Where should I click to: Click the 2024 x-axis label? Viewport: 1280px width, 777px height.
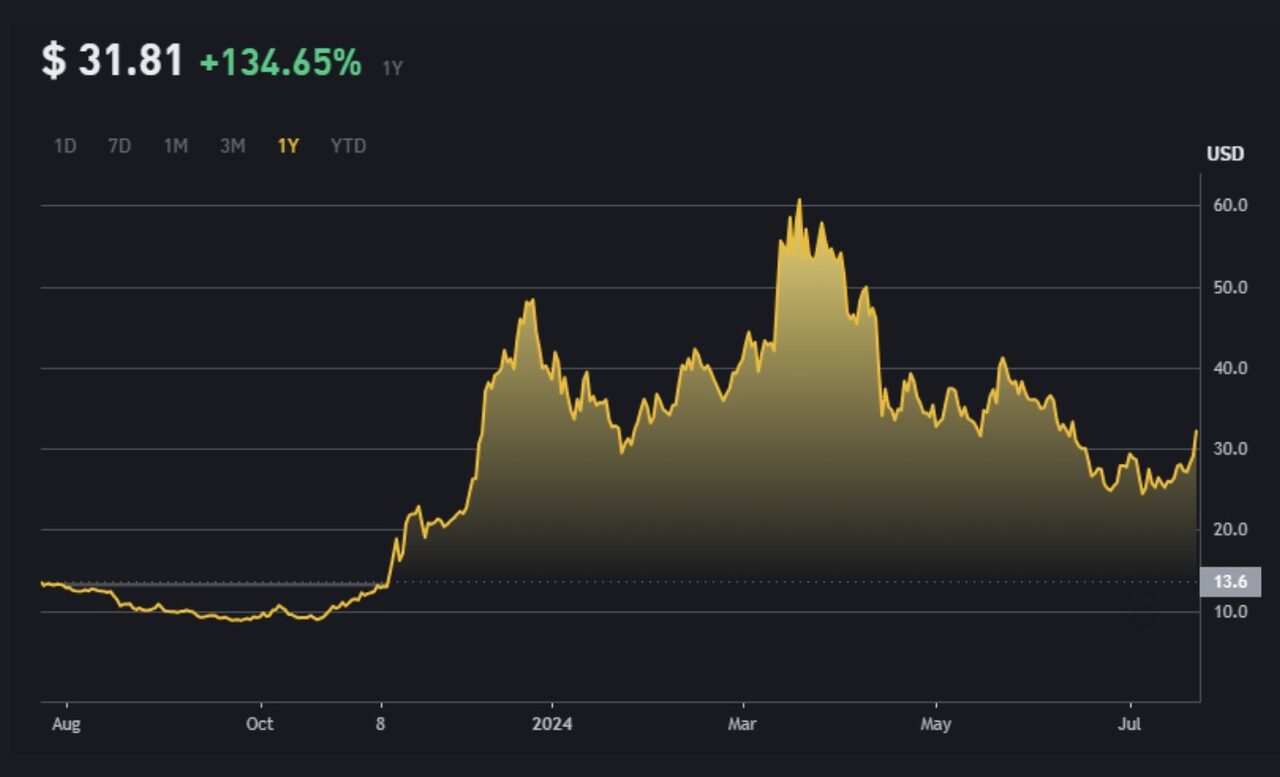click(x=553, y=724)
